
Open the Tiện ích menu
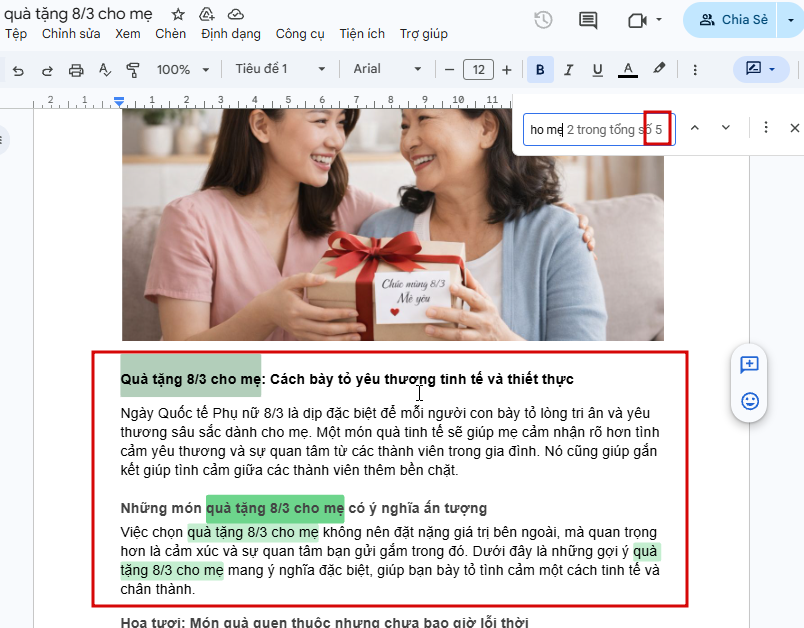click(362, 34)
